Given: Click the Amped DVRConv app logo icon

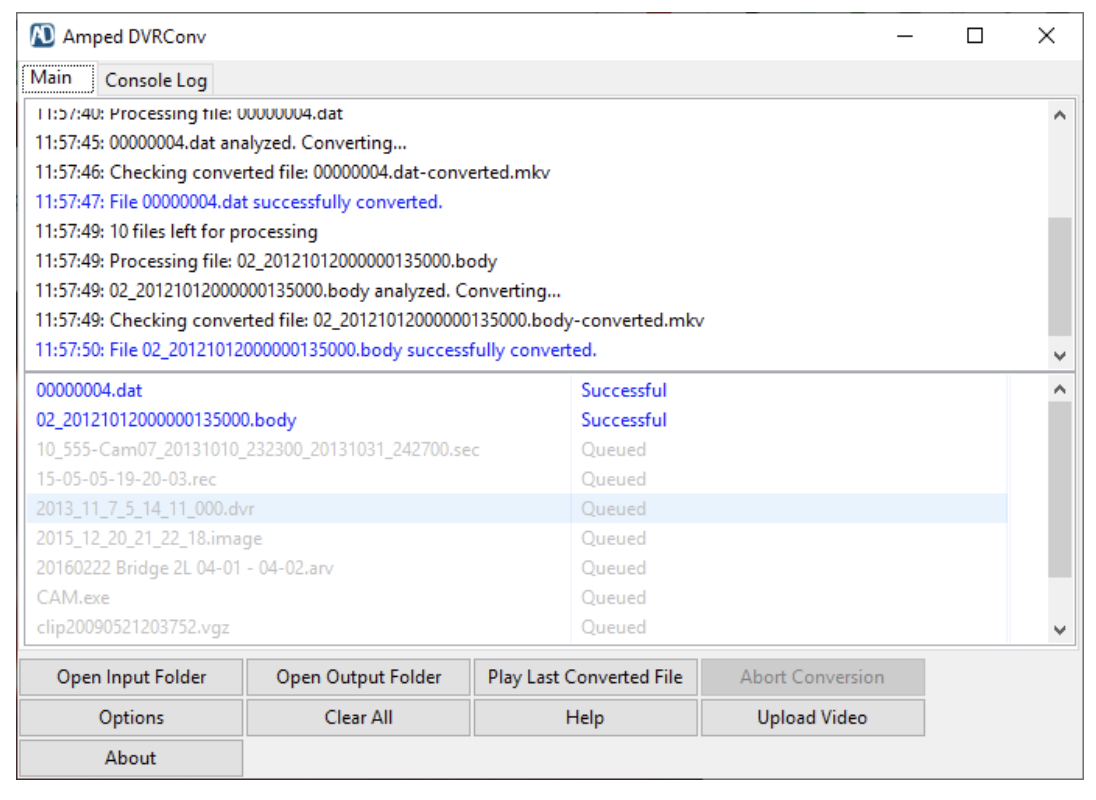Looking at the screenshot, I should click(x=42, y=35).
